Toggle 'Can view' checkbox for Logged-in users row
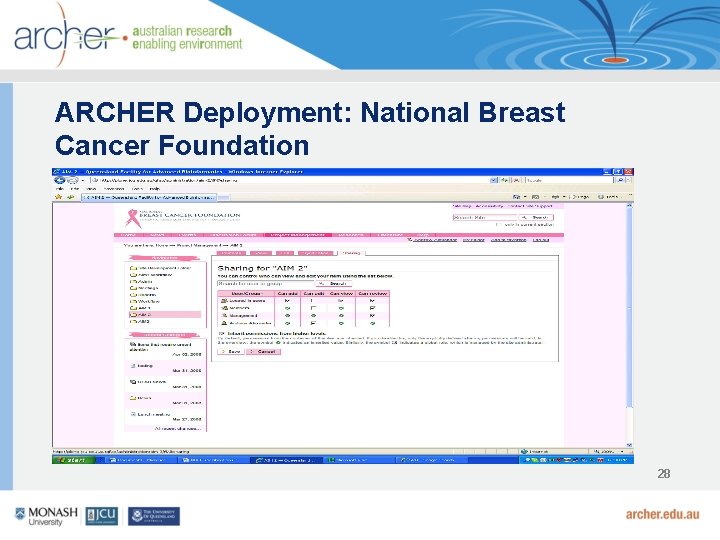 (x=341, y=301)
